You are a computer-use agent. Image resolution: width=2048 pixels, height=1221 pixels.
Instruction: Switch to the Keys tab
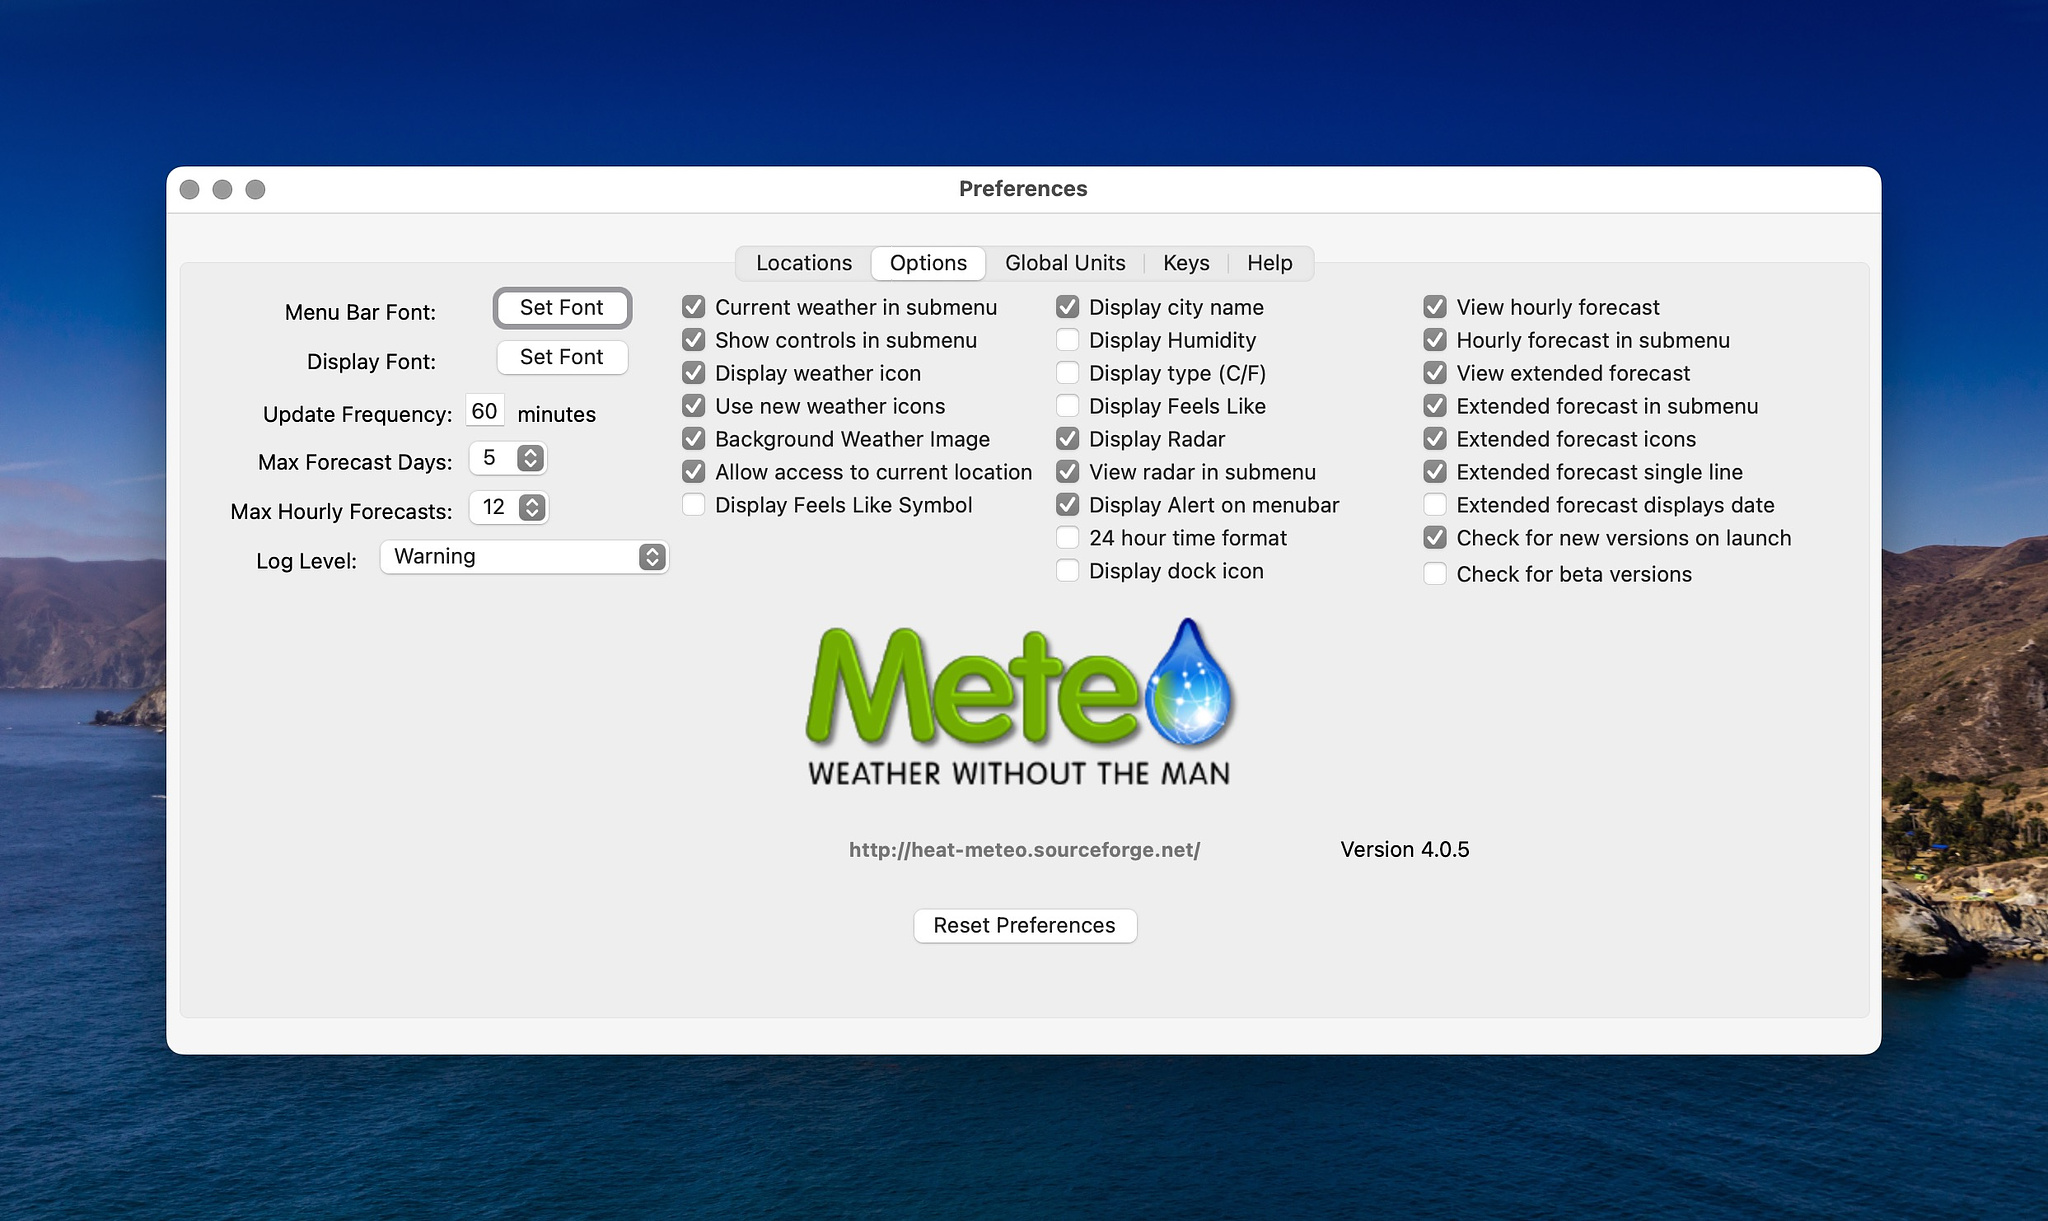[x=1186, y=263]
